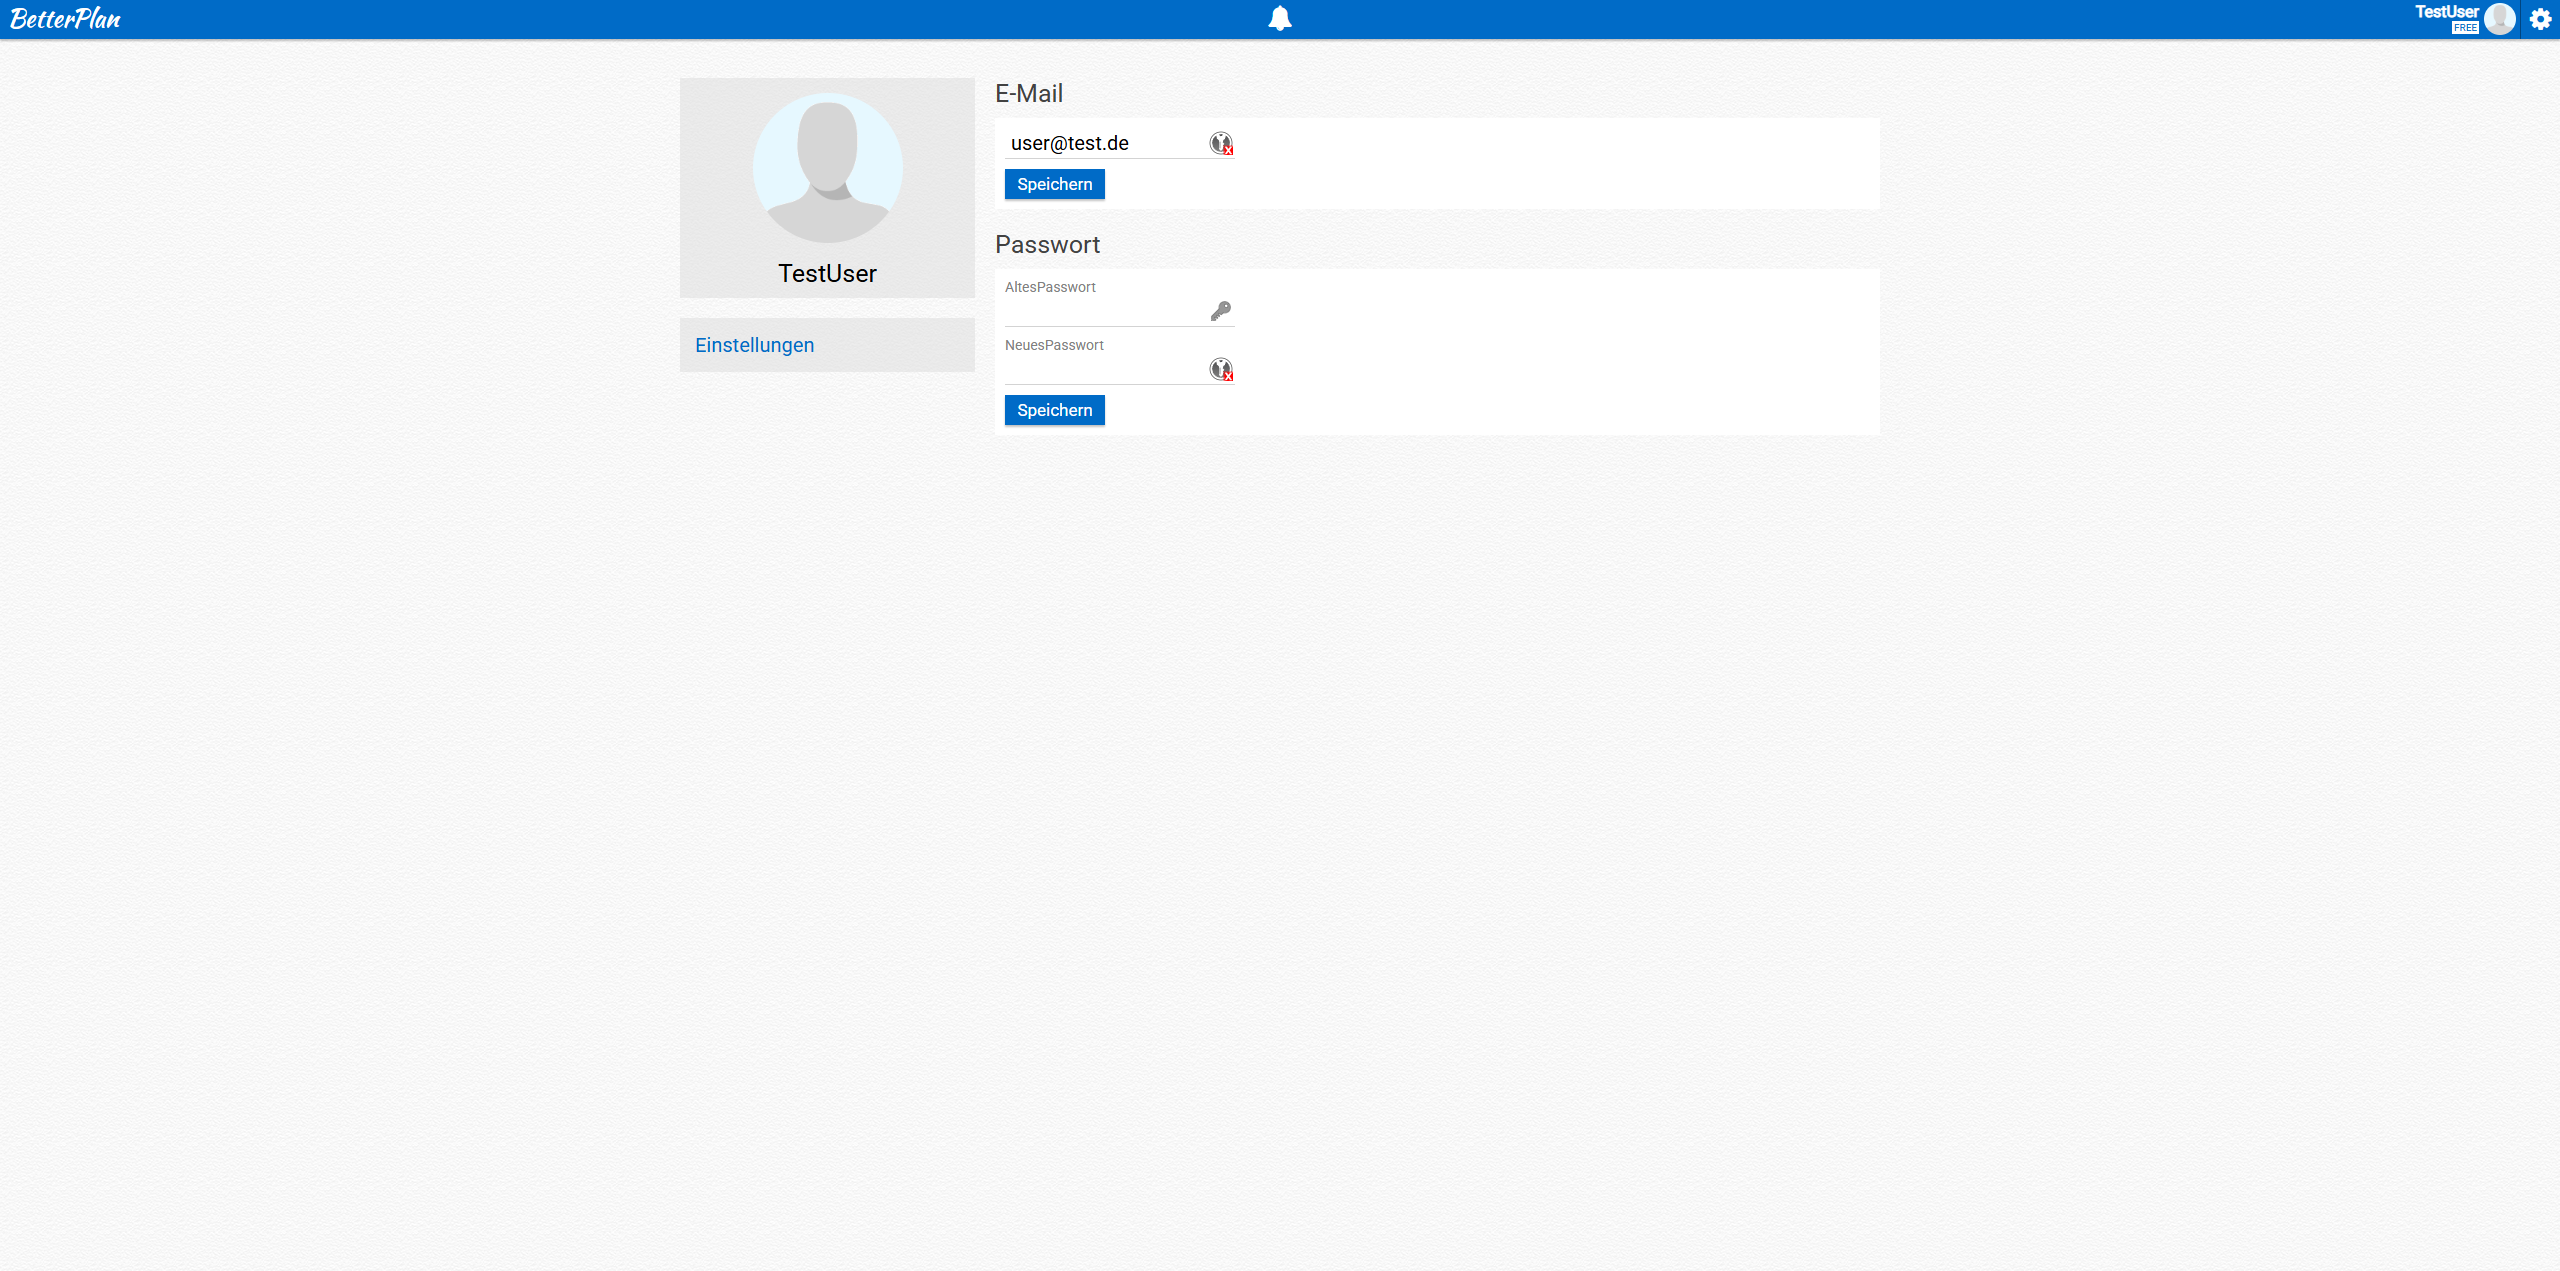Save the E-Mail with Speichern
This screenshot has height=1271, width=2560.
coord(1055,184)
